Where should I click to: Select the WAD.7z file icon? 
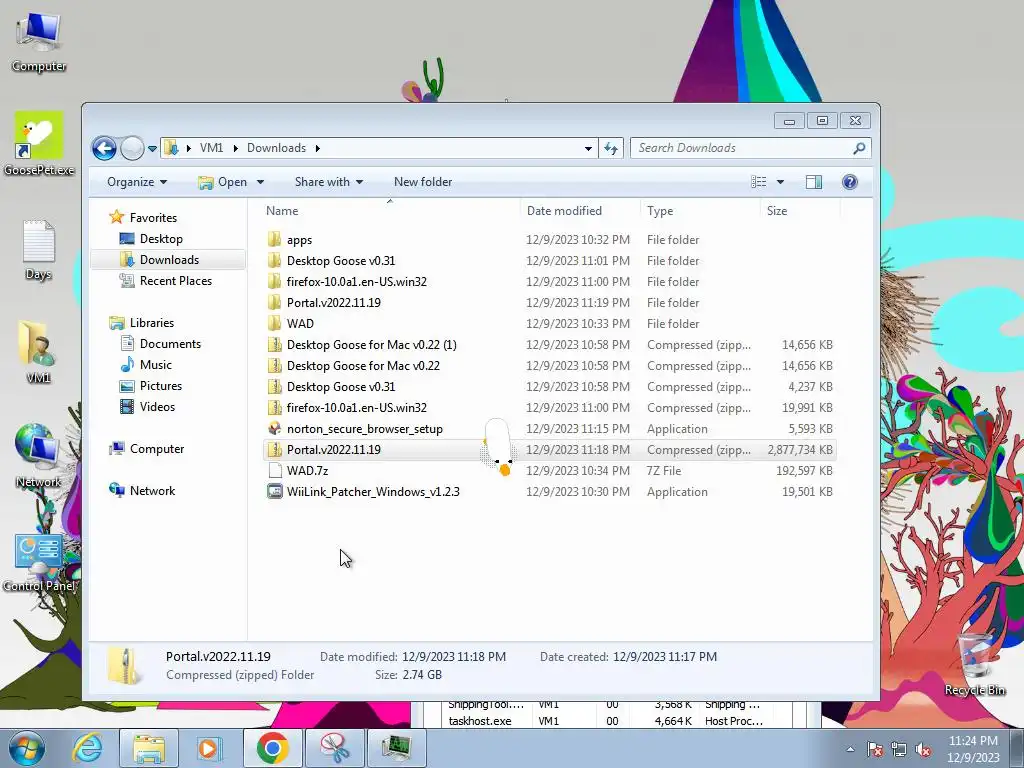coord(274,470)
